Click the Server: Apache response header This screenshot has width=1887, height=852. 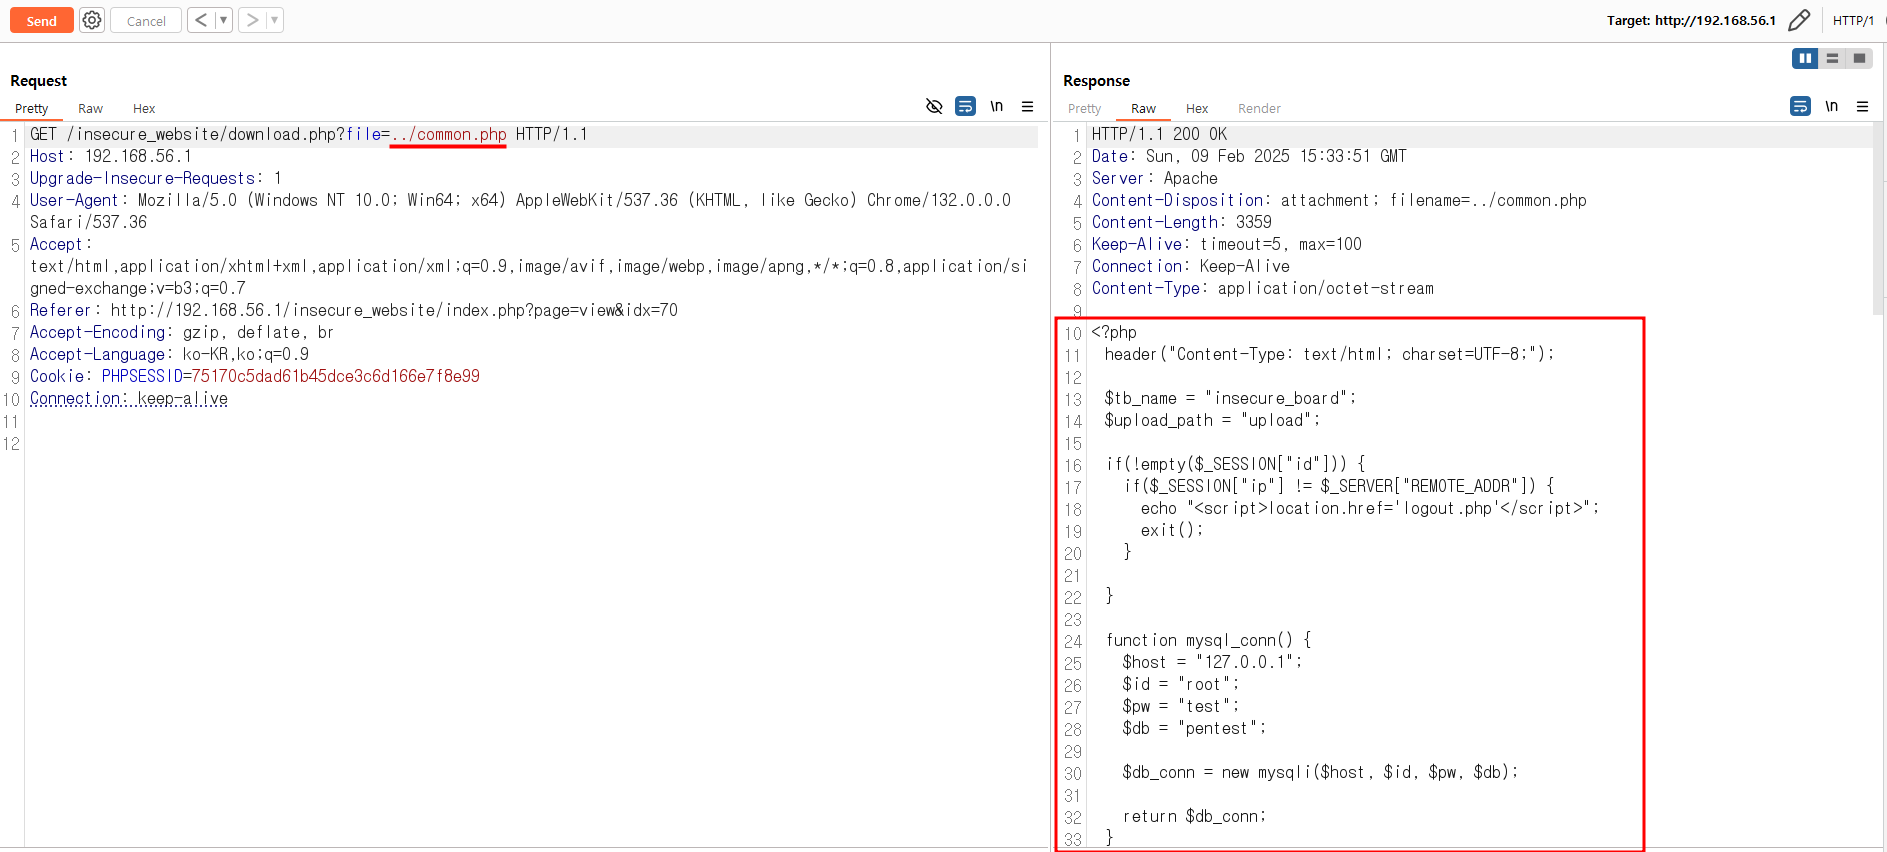[x=1155, y=178]
